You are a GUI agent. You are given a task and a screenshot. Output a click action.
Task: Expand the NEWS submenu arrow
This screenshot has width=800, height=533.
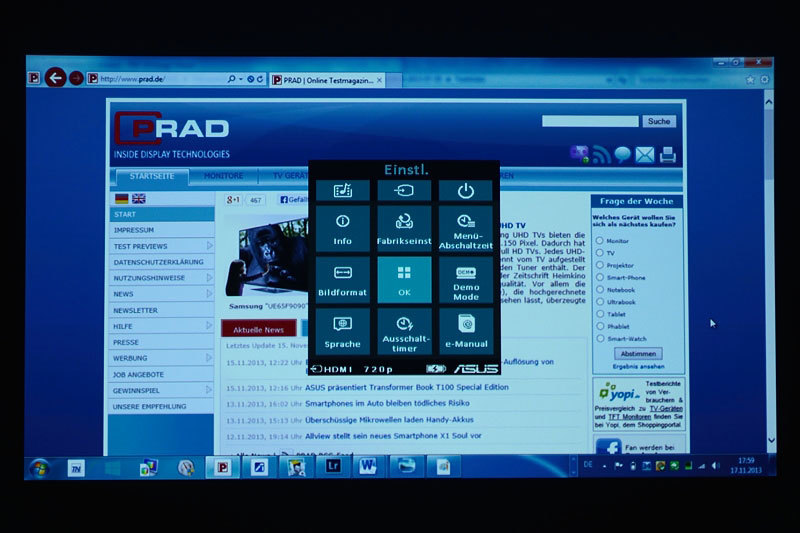pos(209,293)
